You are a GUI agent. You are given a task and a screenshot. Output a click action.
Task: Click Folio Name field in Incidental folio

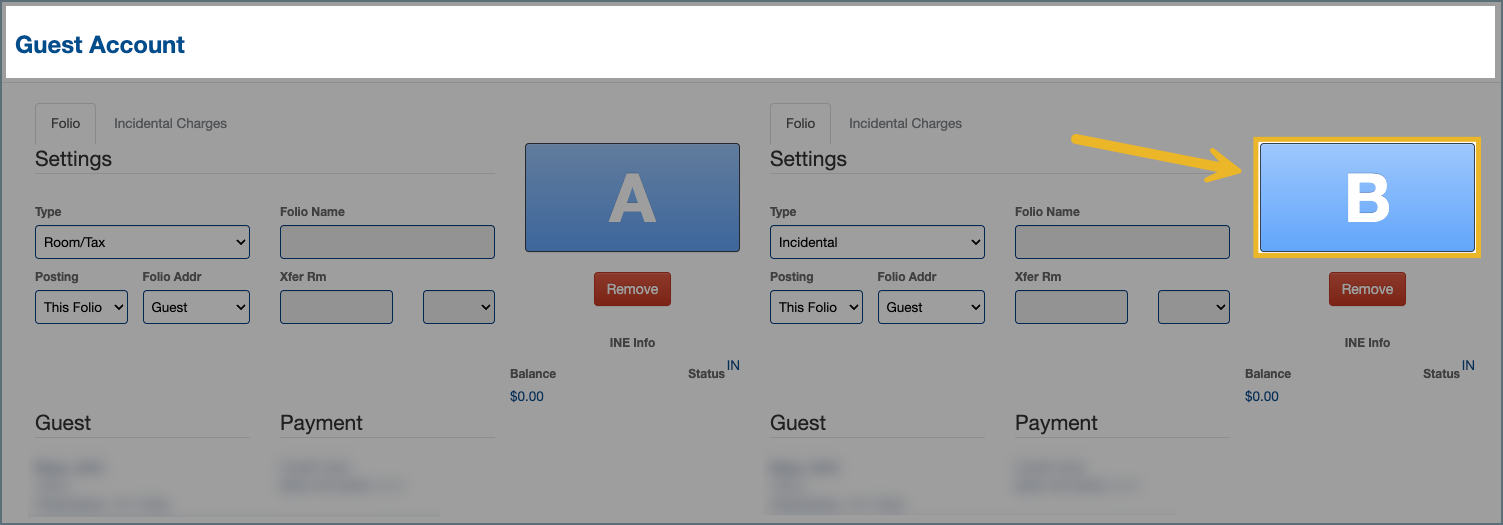(x=1122, y=242)
